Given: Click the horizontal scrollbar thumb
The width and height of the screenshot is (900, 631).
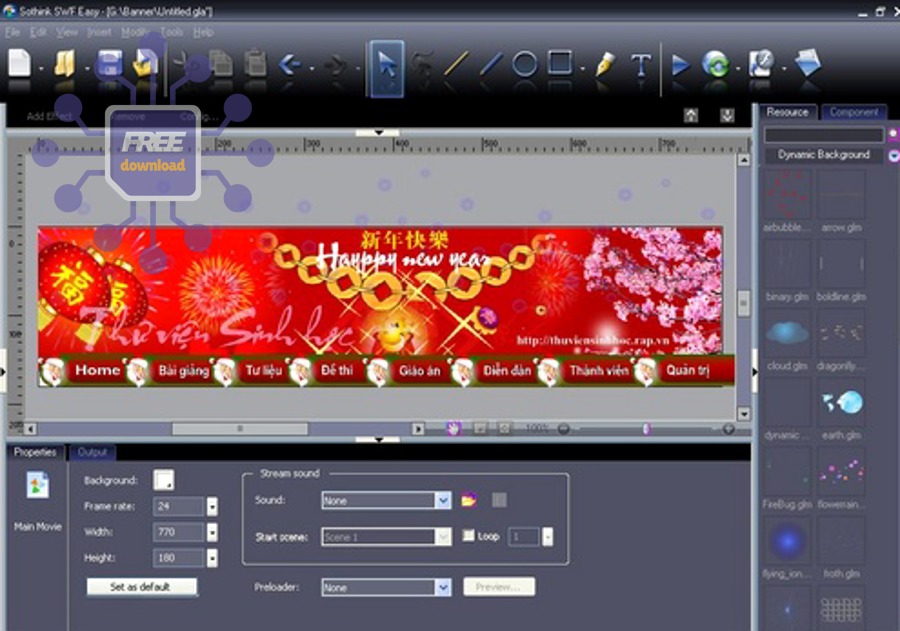Looking at the screenshot, I should [x=240, y=429].
